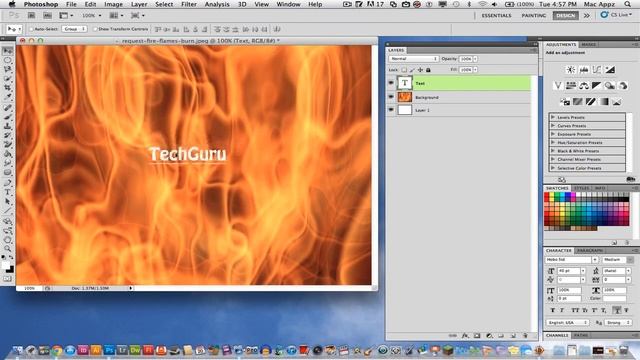Image resolution: width=640 pixels, height=360 pixels.
Task: Add a Selective Color adjustment
Action: click(617, 102)
